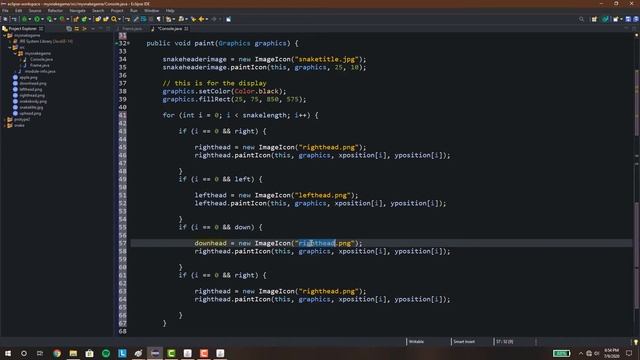Open Console.java in Project Explorer

41,59
